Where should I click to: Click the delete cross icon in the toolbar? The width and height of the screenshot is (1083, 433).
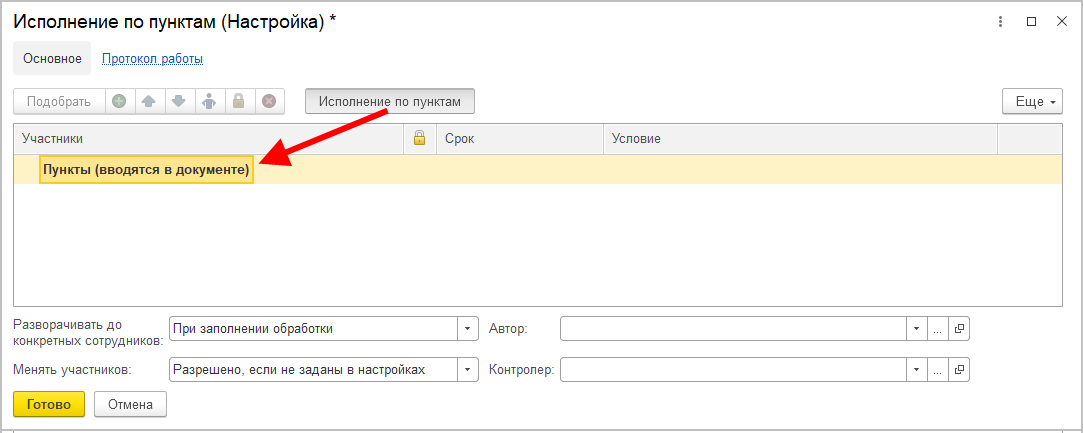(268, 101)
